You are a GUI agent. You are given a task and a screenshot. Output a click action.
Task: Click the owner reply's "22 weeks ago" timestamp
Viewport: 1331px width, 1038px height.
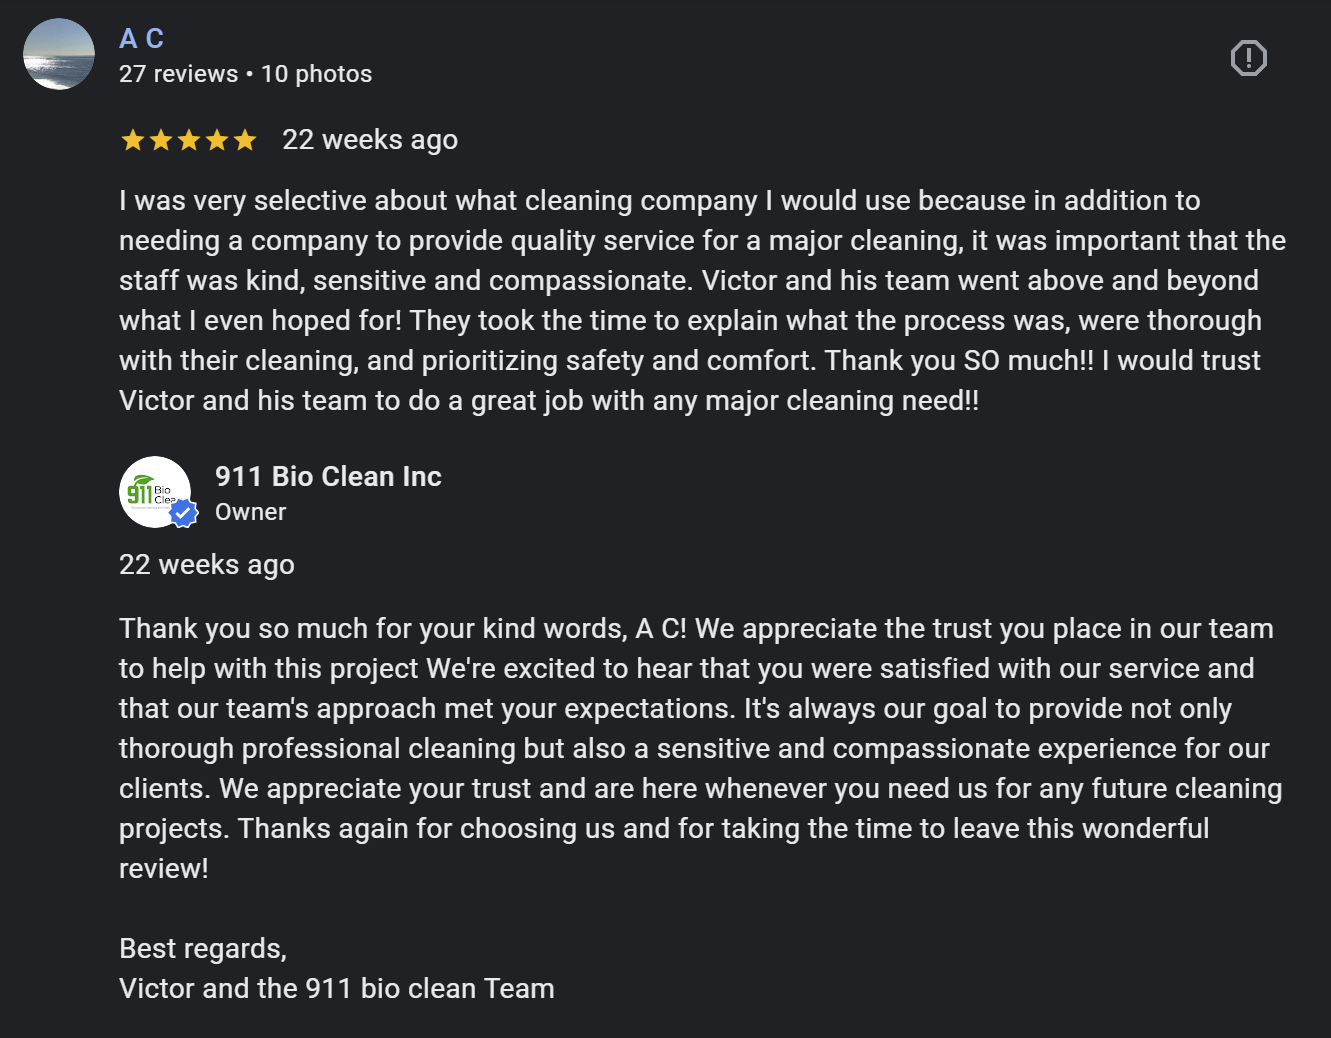tap(207, 565)
